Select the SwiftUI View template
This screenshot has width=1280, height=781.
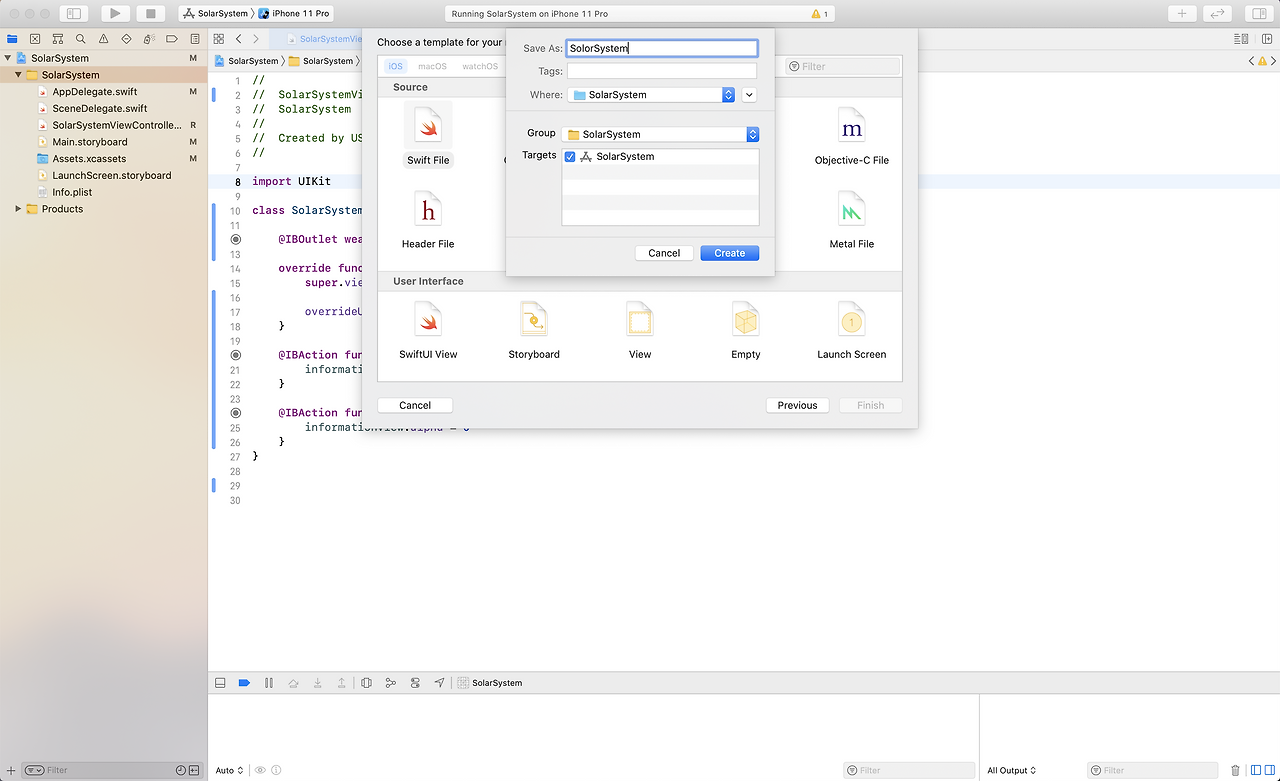coord(428,330)
